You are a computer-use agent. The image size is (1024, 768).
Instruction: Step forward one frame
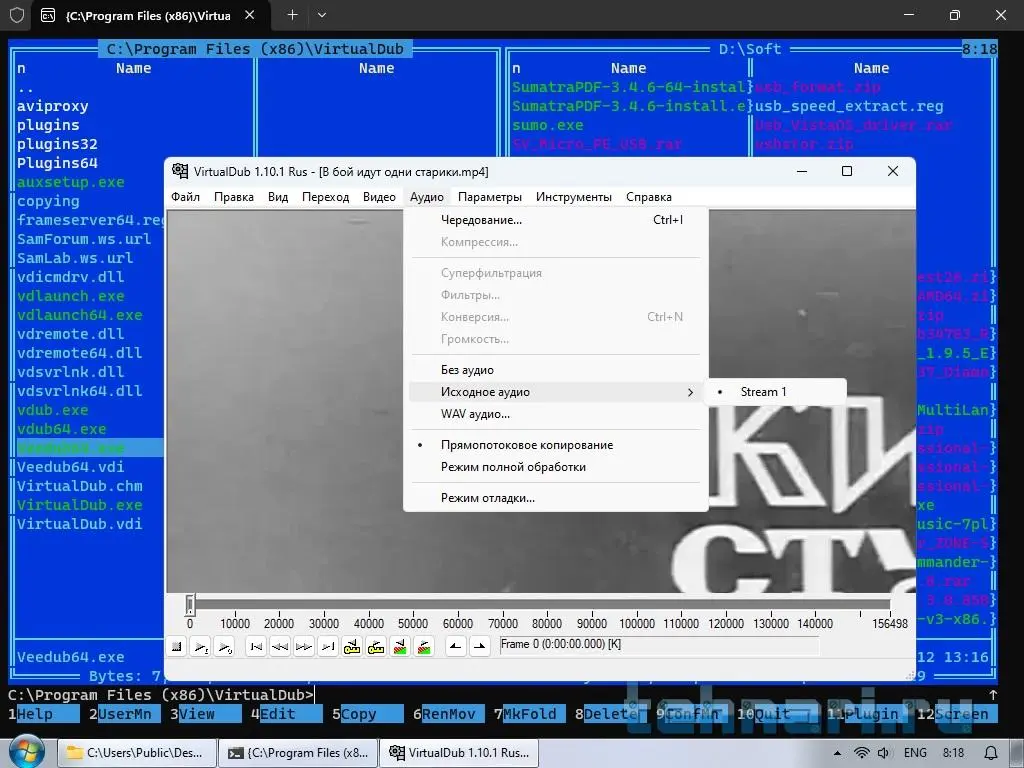(x=304, y=647)
